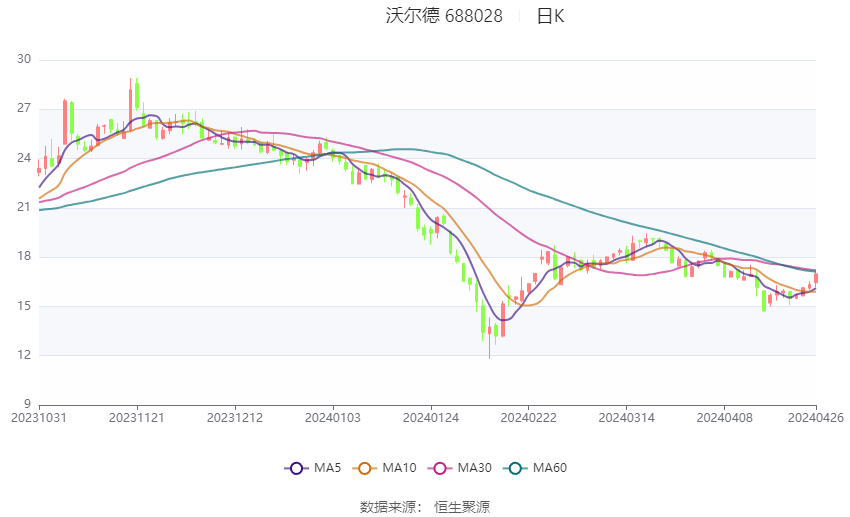
Task: Toggle the MA60 series in the legend
Action: pyautogui.click(x=535, y=468)
